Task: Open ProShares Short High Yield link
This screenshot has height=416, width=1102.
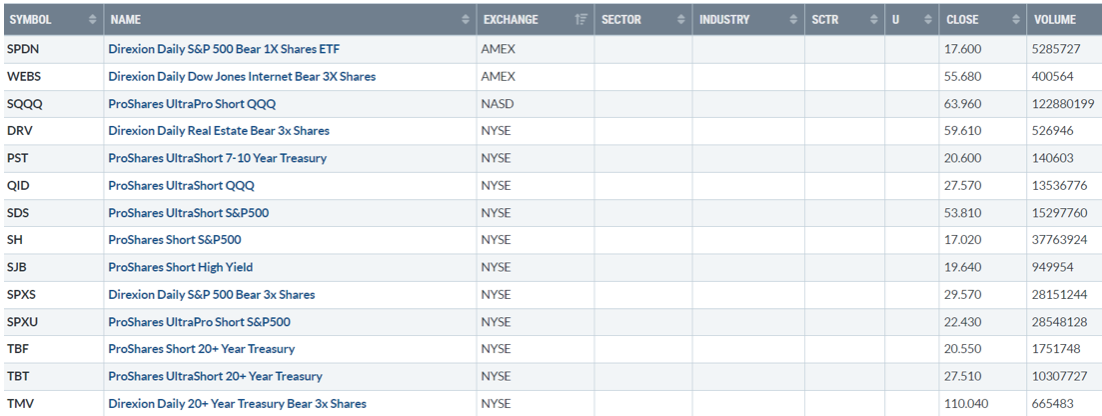Action: (180, 267)
